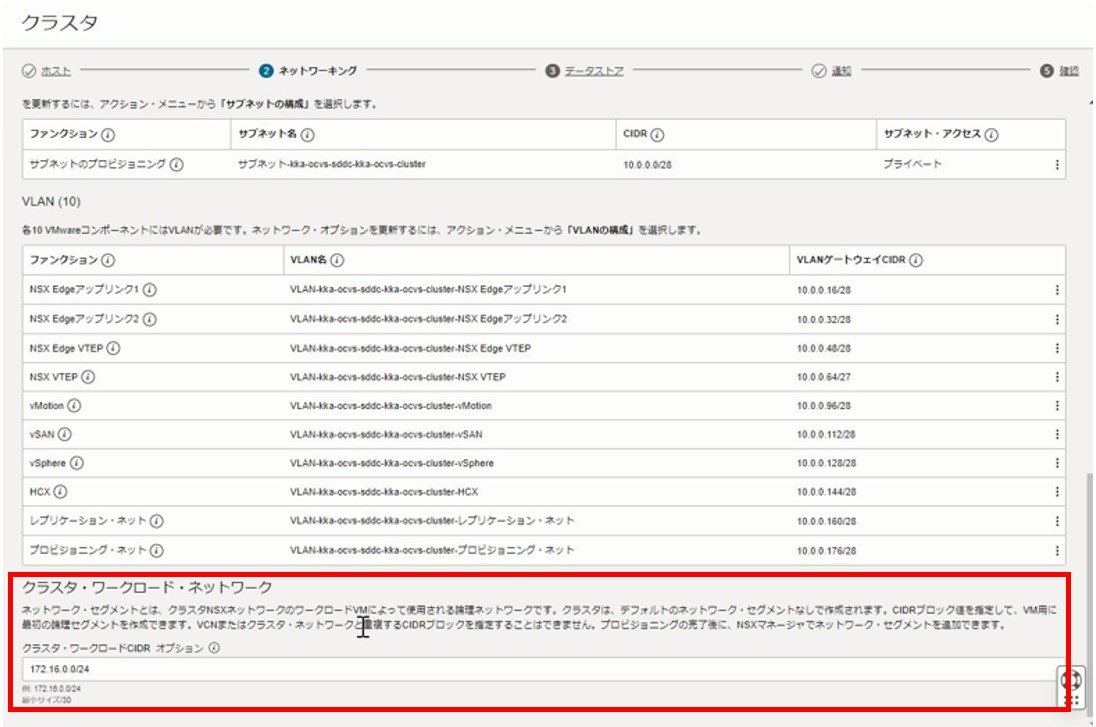Open actions menu for プロビジョニング・ネット row
Image resolution: width=1096 pixels, height=727 pixels.
pyautogui.click(x=1057, y=551)
